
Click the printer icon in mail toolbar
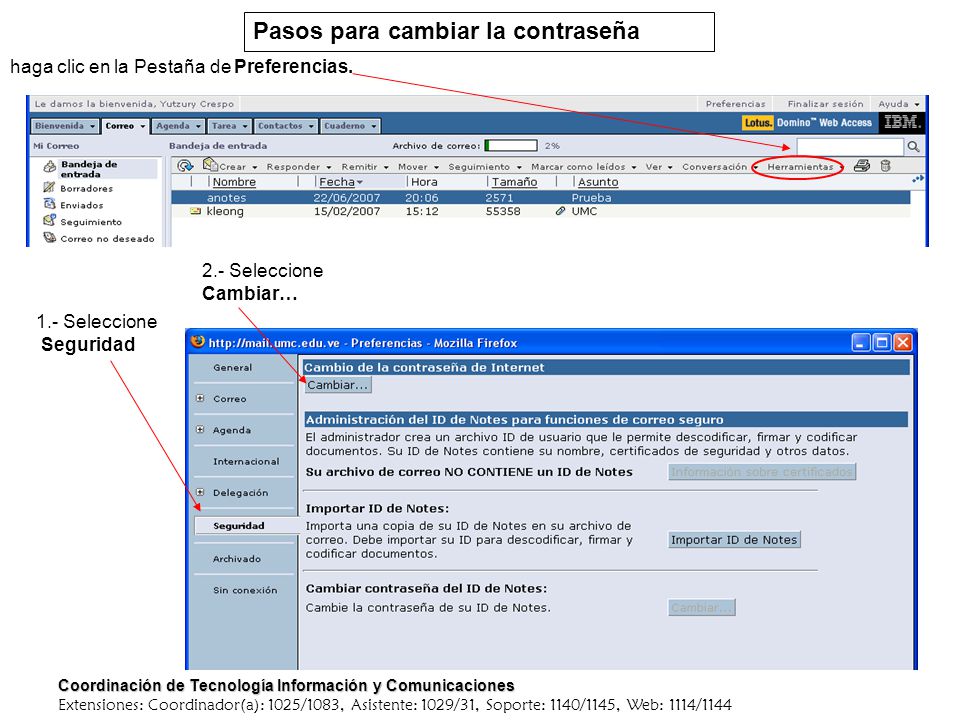tap(862, 165)
